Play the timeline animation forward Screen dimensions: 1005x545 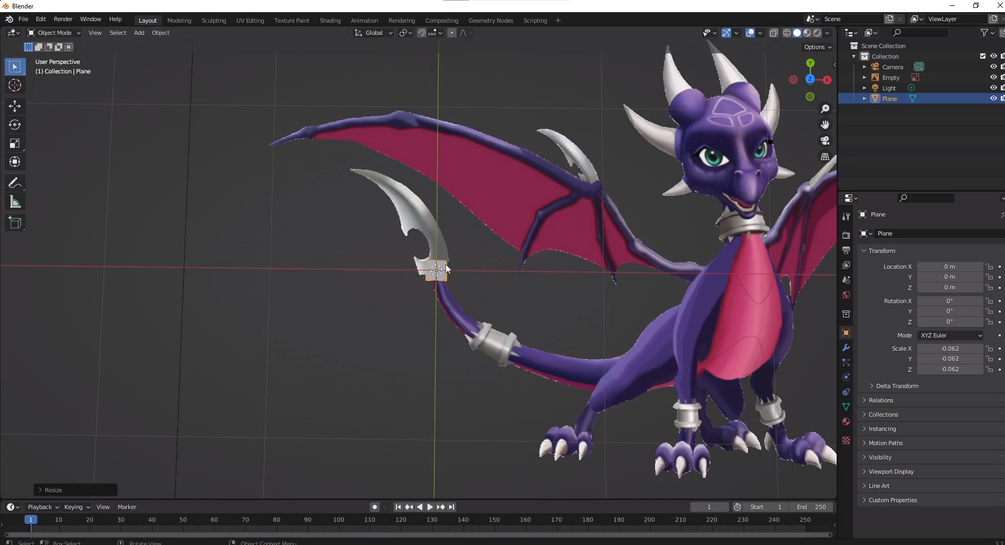pyautogui.click(x=430, y=507)
